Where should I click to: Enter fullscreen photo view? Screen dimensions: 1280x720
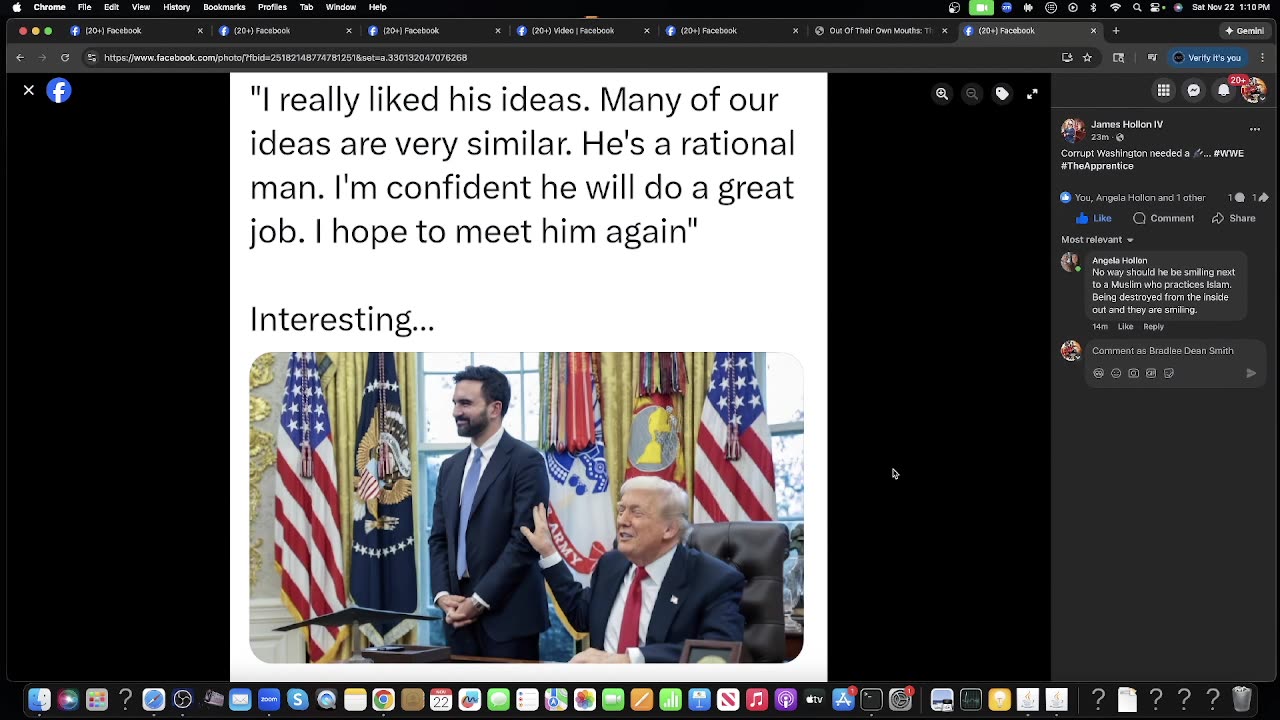[1032, 93]
